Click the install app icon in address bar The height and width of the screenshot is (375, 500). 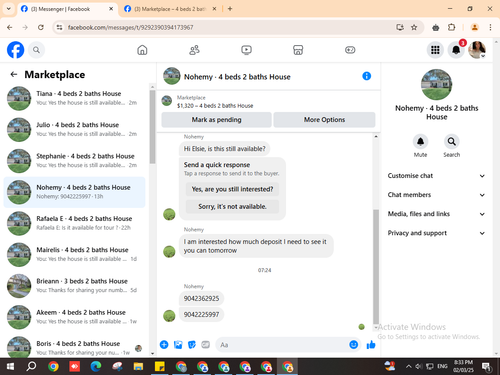point(400,27)
